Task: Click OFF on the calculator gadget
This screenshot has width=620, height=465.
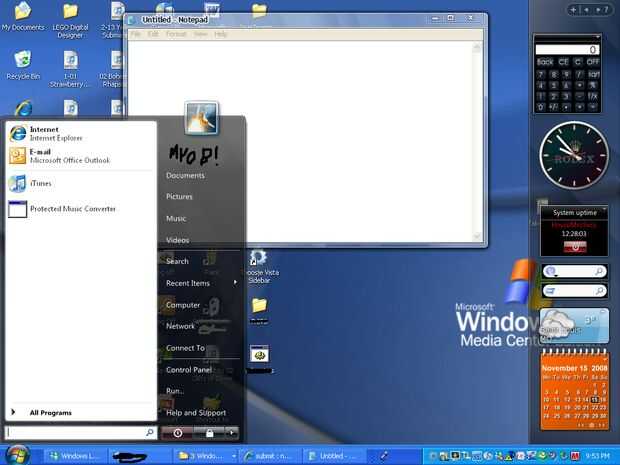Action: coord(593,62)
